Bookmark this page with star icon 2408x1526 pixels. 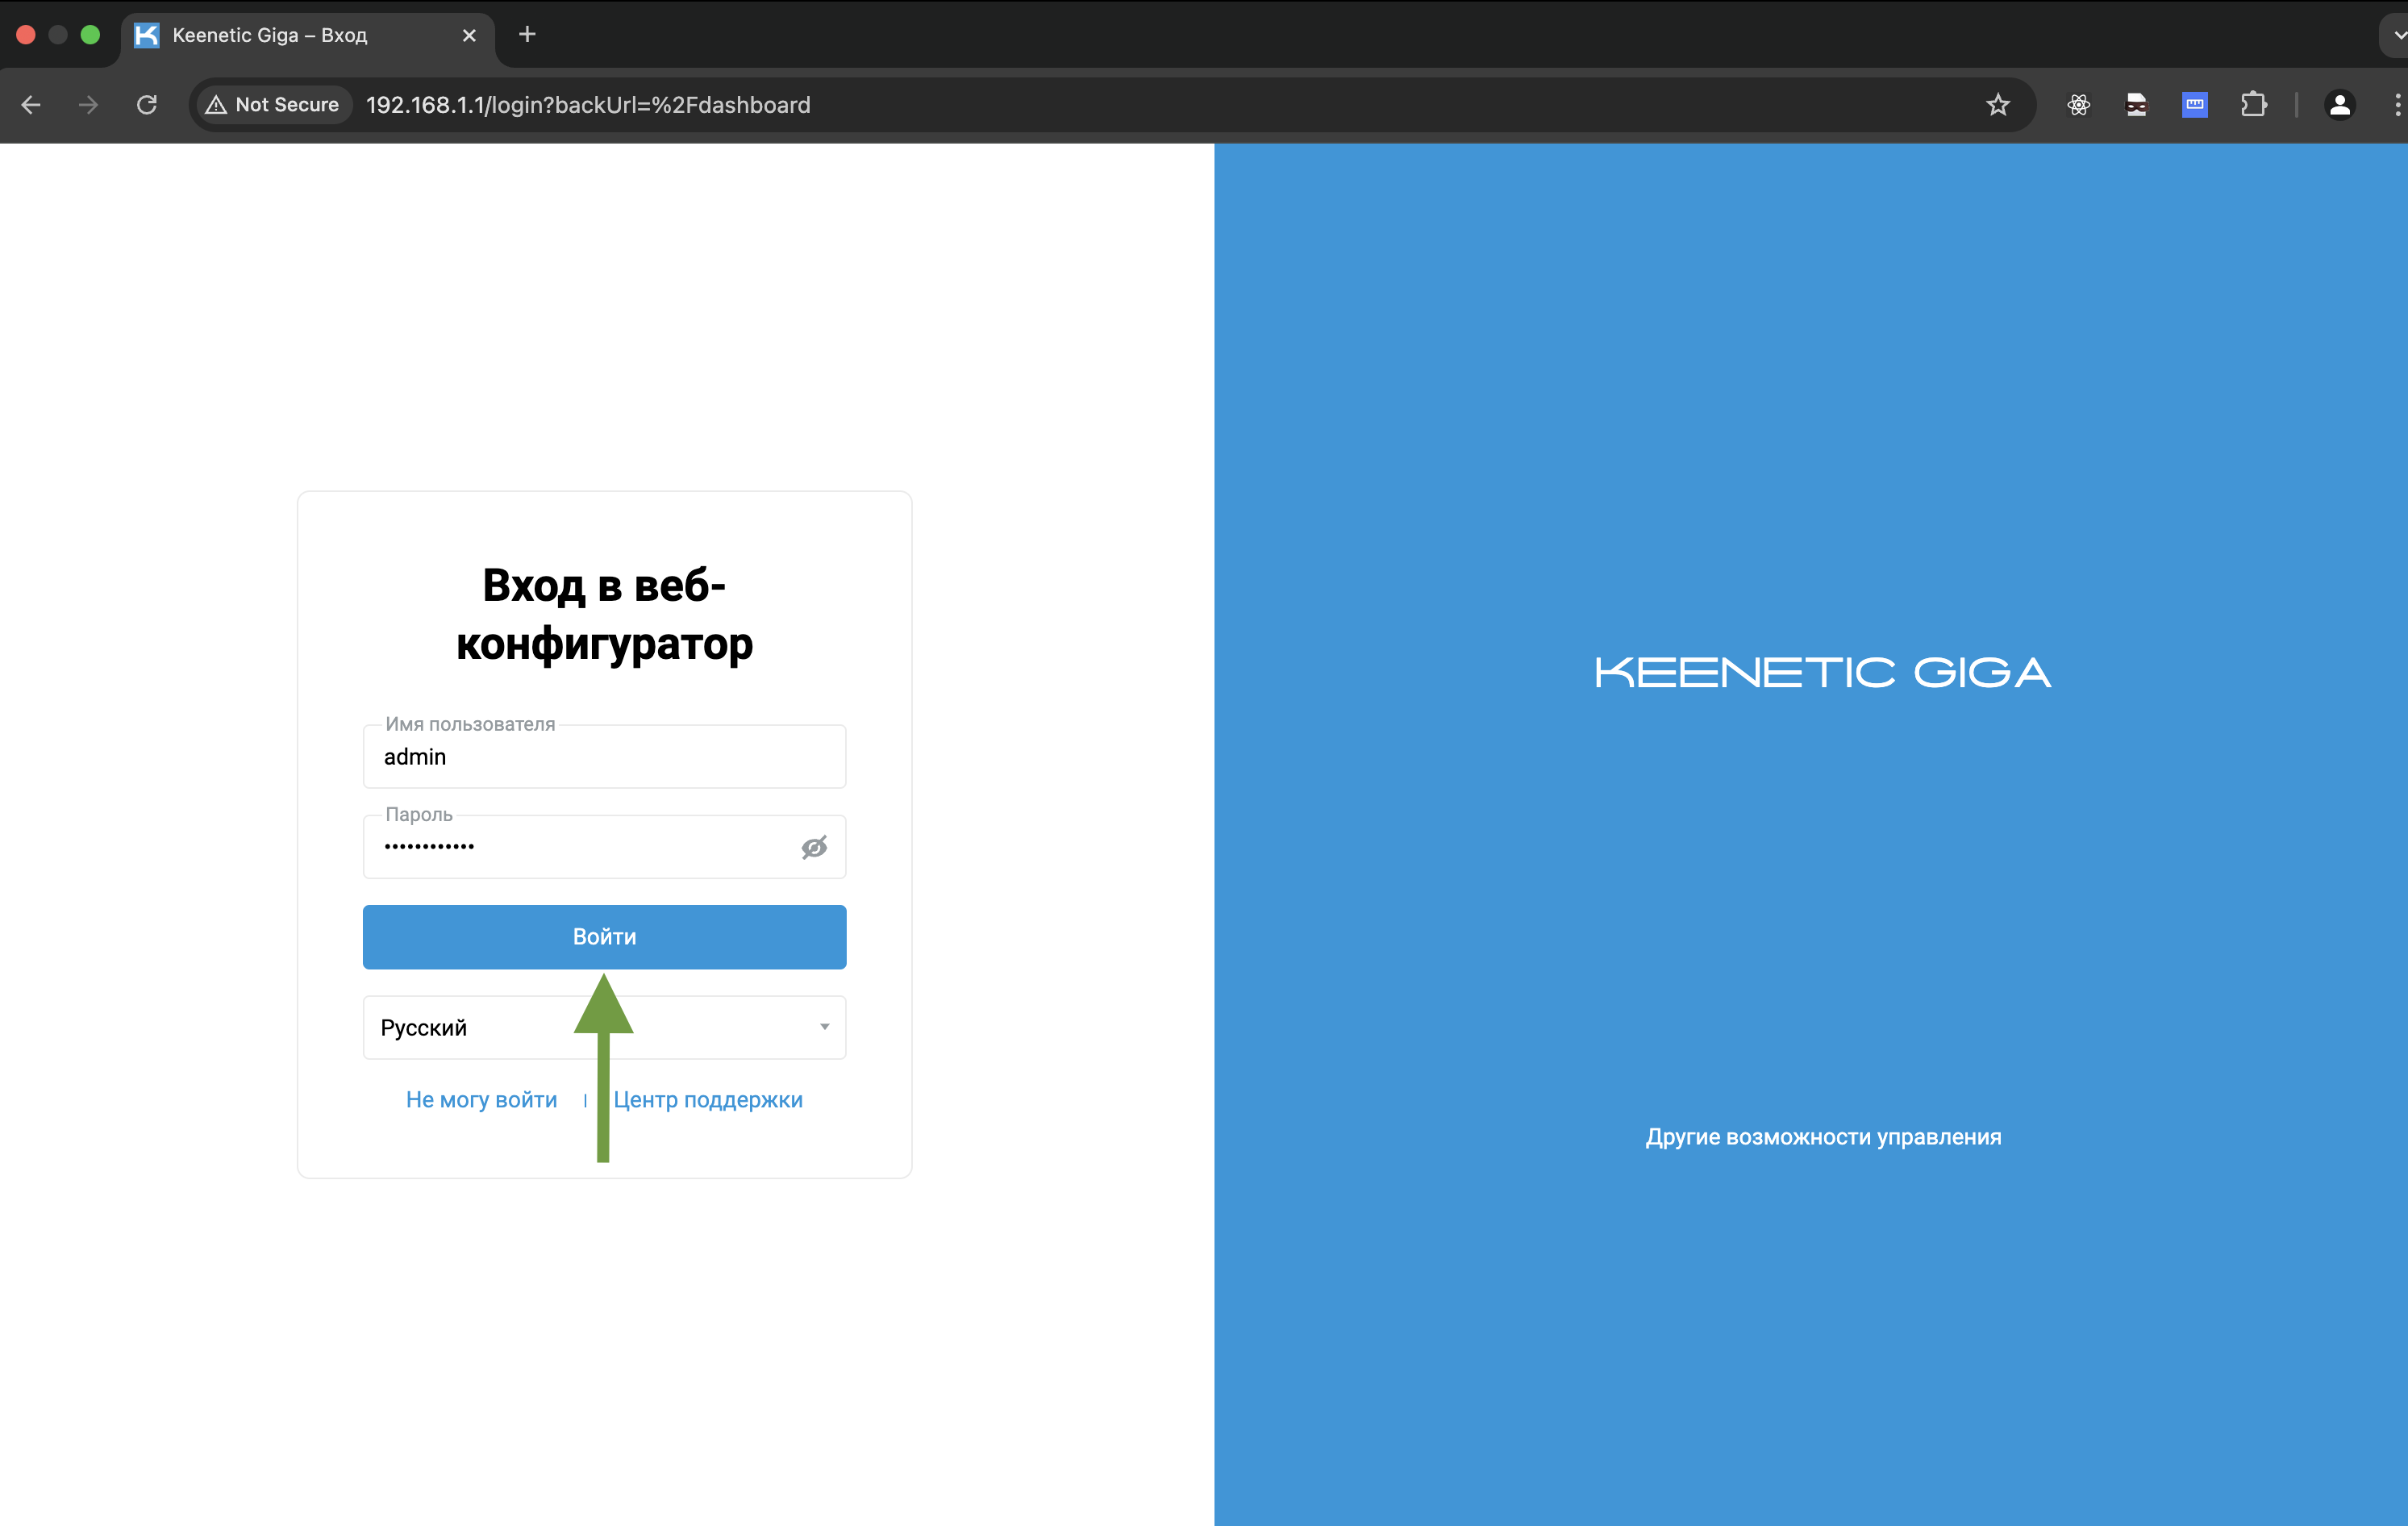[1997, 105]
